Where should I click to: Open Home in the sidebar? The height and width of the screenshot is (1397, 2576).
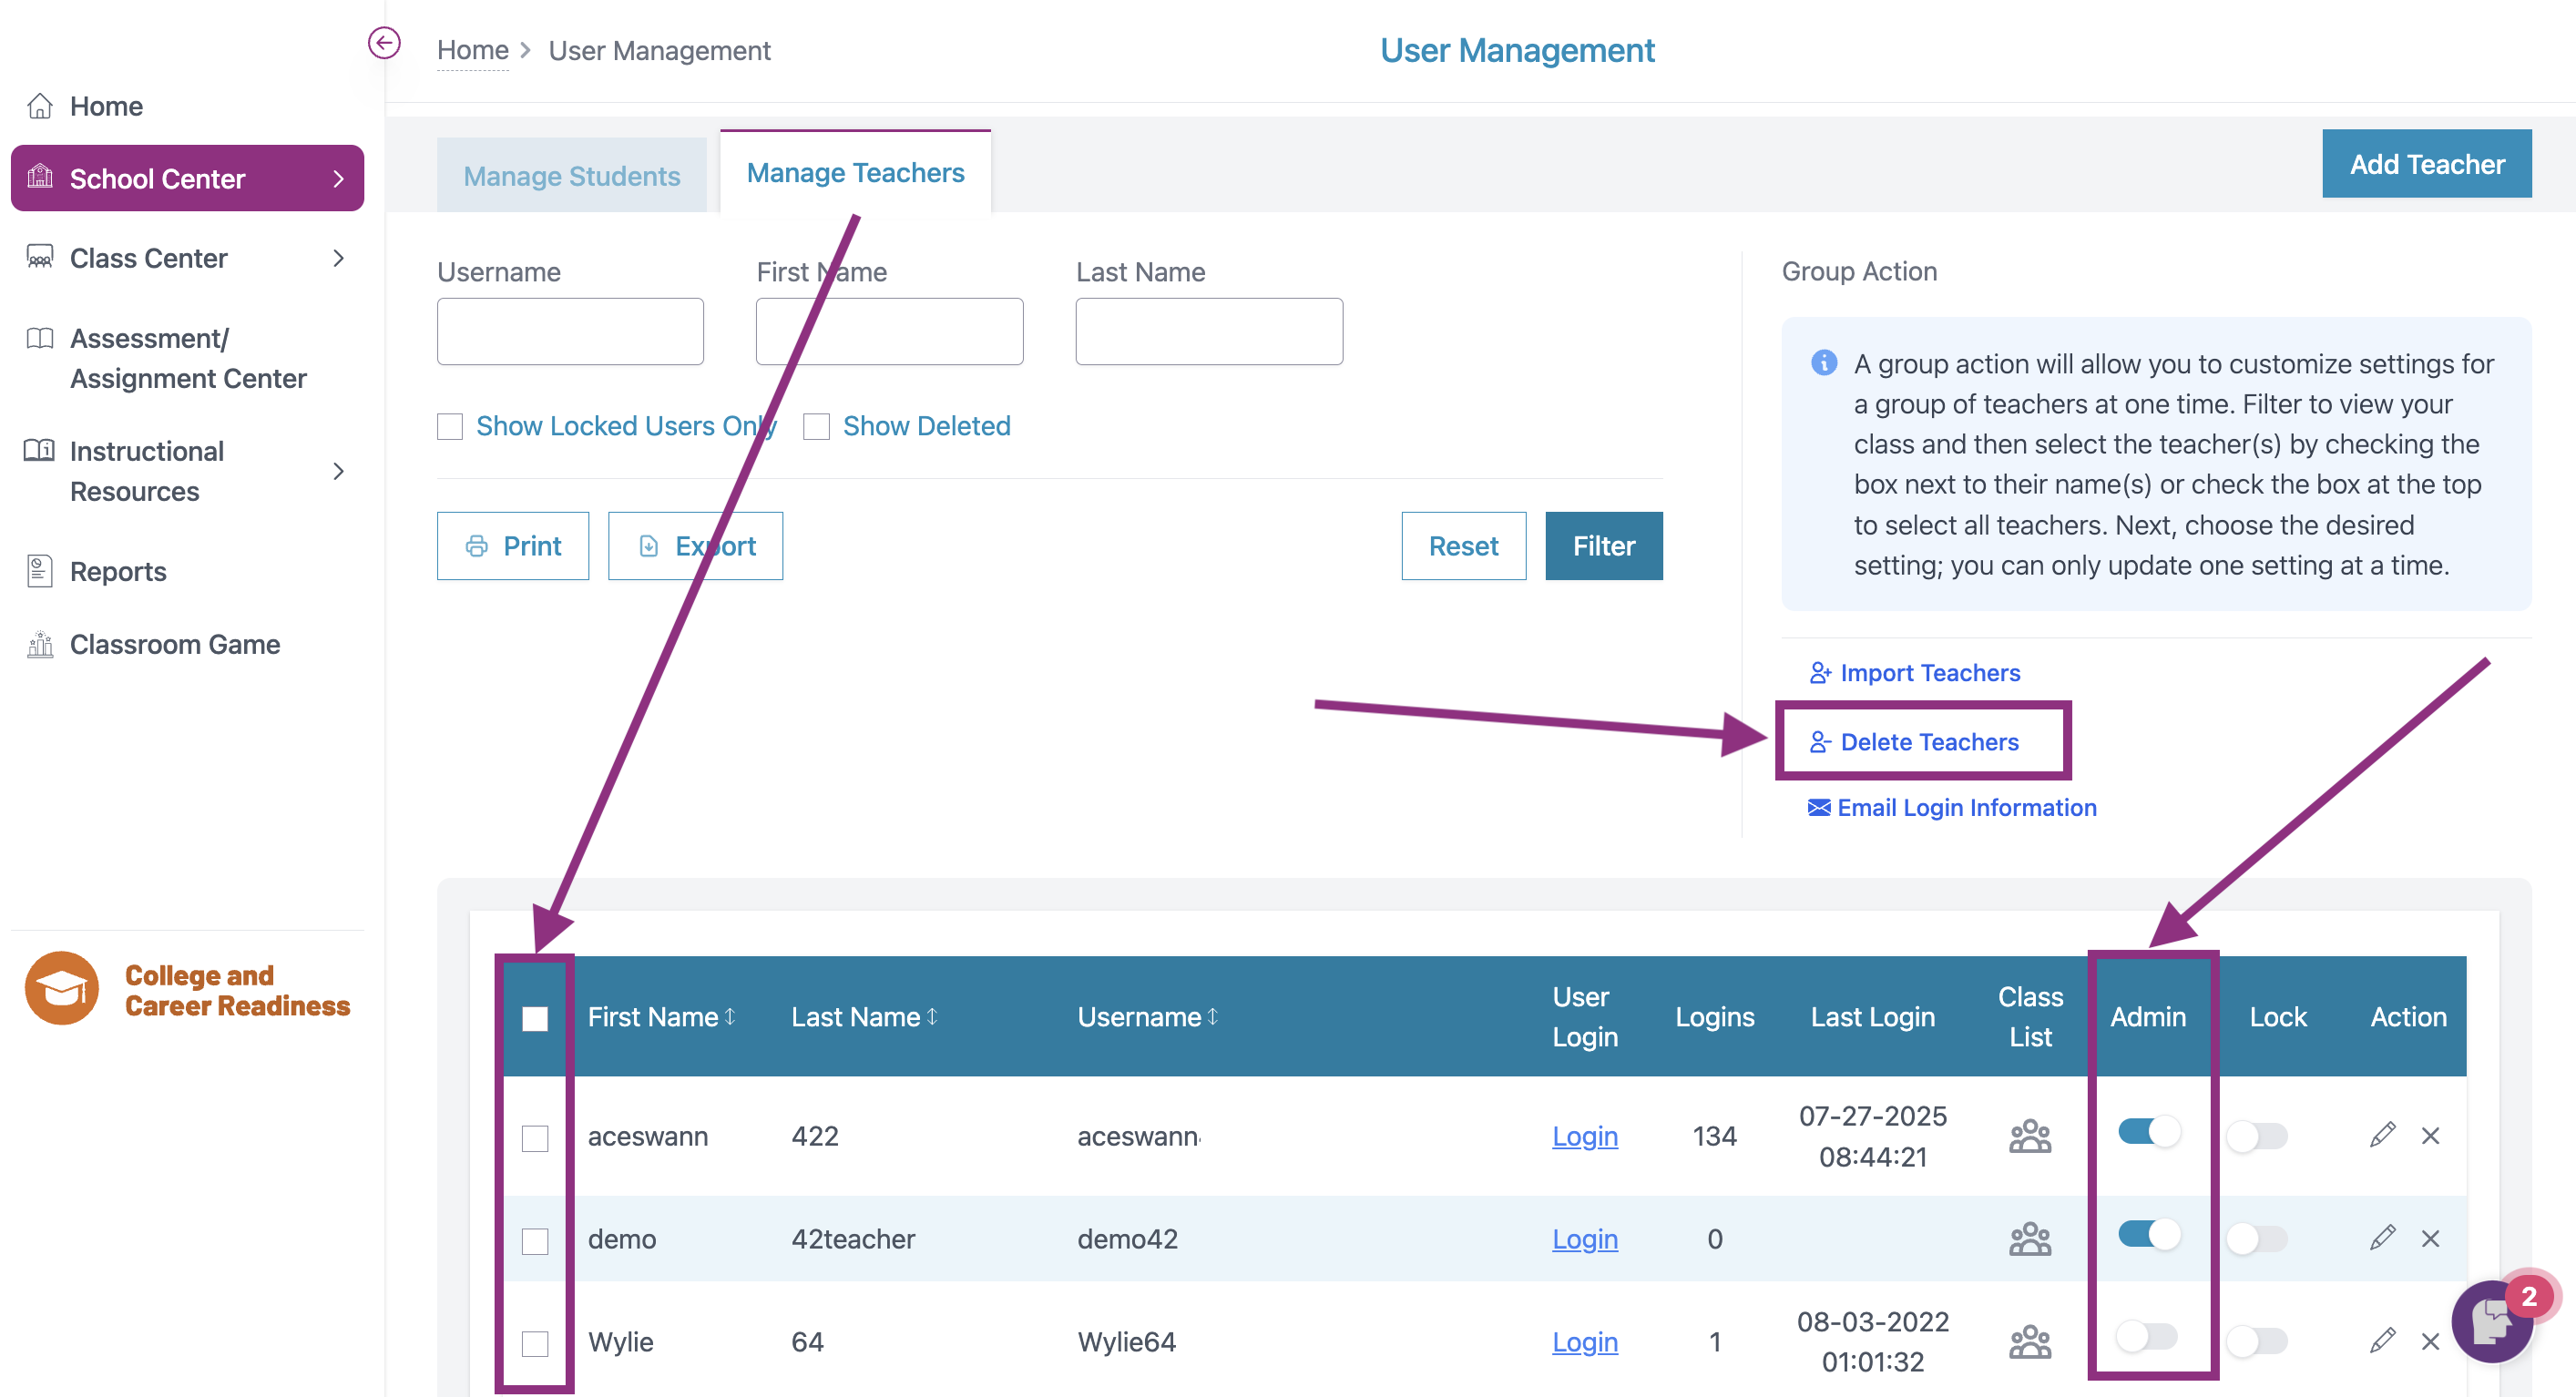click(106, 106)
